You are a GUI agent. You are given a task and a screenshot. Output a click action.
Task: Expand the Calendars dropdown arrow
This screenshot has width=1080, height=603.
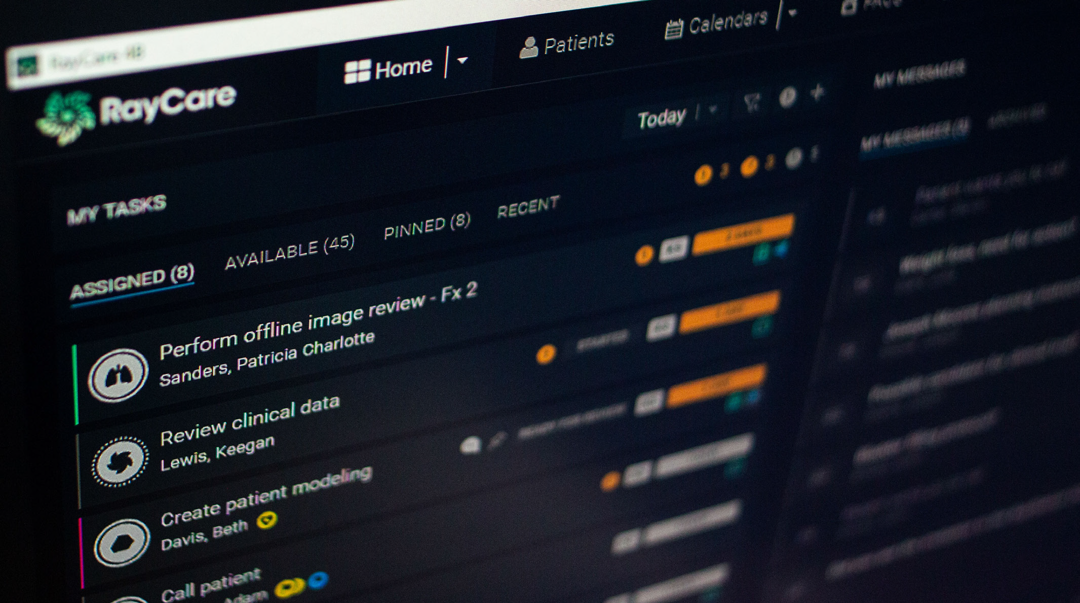pos(793,13)
